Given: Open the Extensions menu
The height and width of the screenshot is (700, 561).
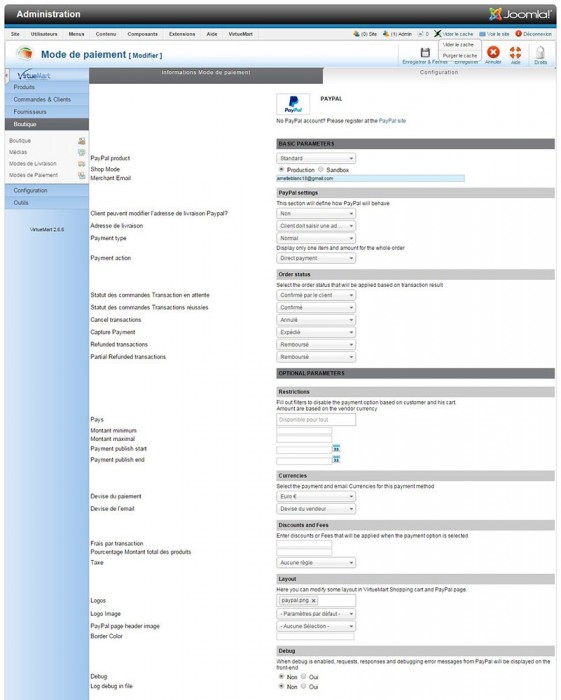Looking at the screenshot, I should tap(182, 34).
